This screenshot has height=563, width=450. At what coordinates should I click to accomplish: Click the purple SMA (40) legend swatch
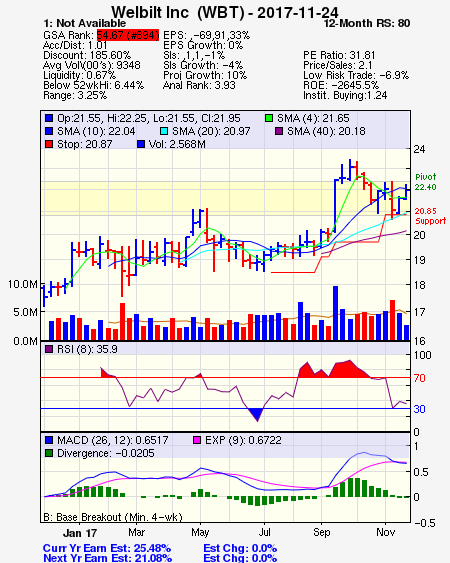click(279, 131)
